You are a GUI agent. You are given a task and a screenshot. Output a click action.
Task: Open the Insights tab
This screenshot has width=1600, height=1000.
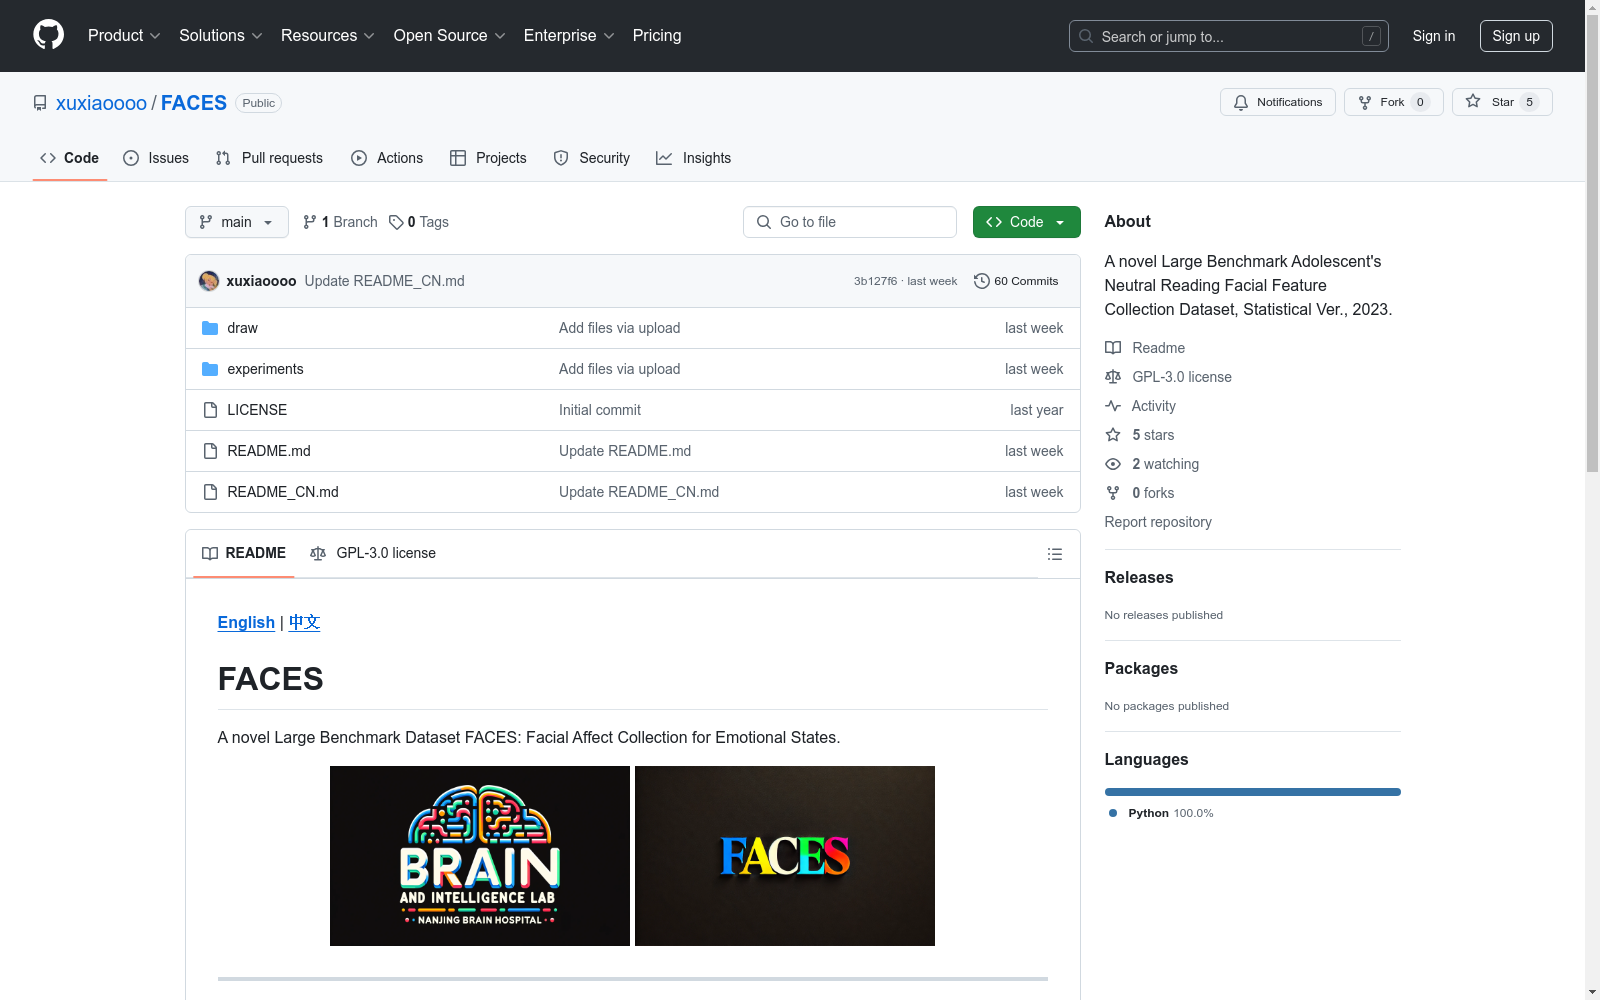point(694,158)
